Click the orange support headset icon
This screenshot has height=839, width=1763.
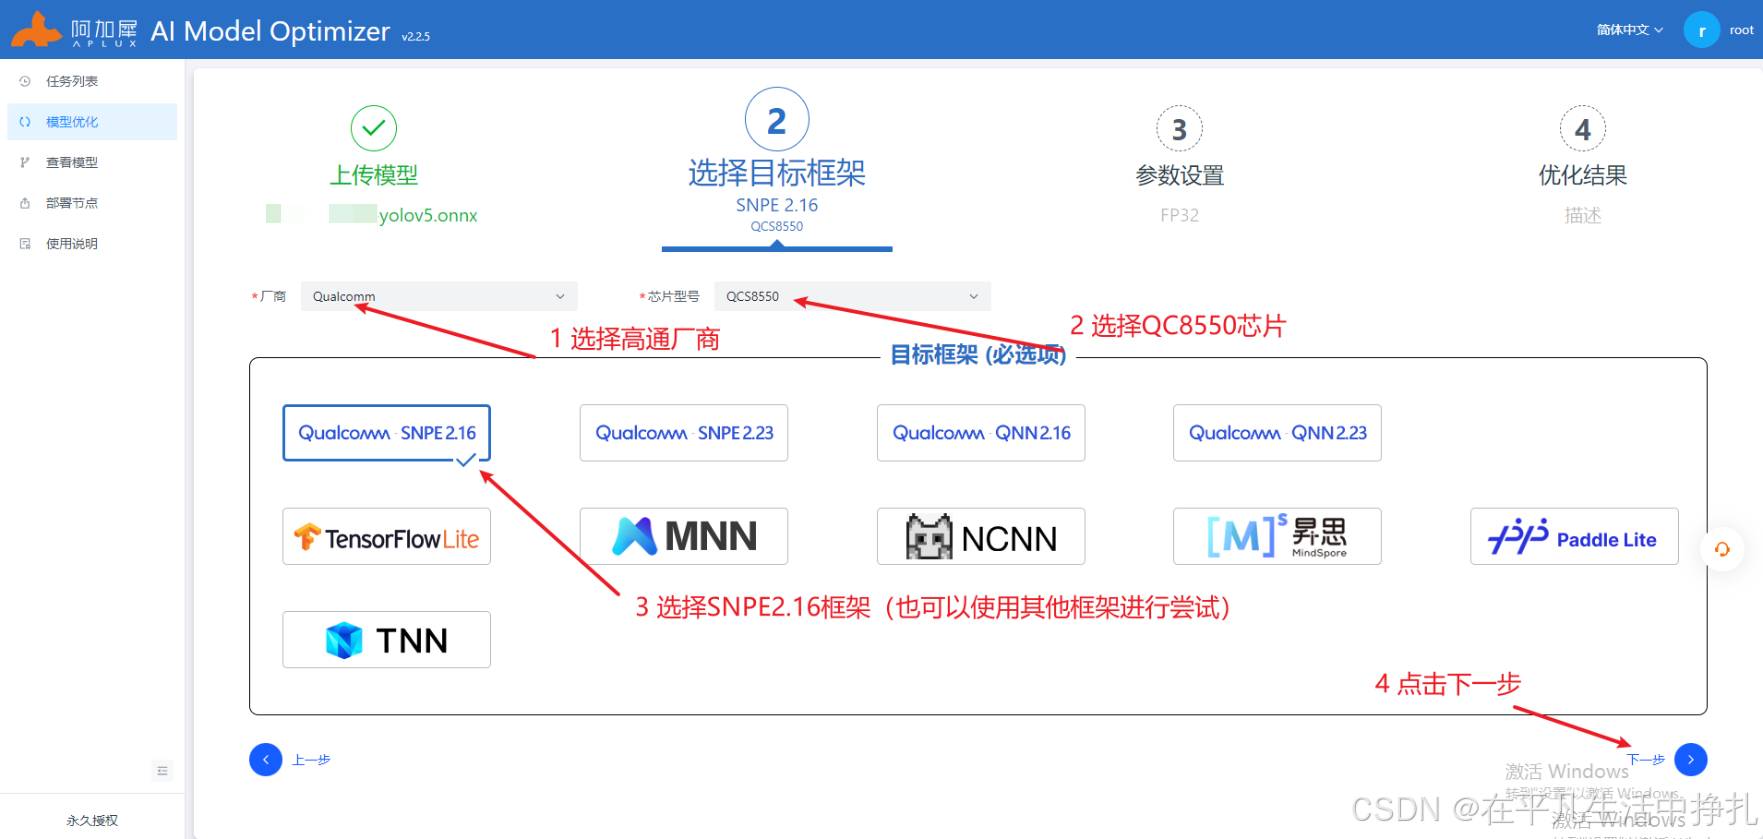(1722, 549)
